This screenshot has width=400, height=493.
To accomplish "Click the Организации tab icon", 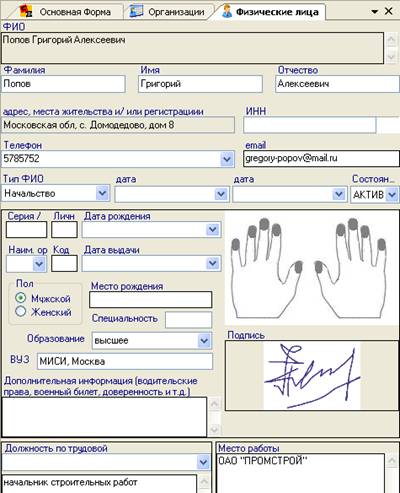I will click(x=136, y=11).
